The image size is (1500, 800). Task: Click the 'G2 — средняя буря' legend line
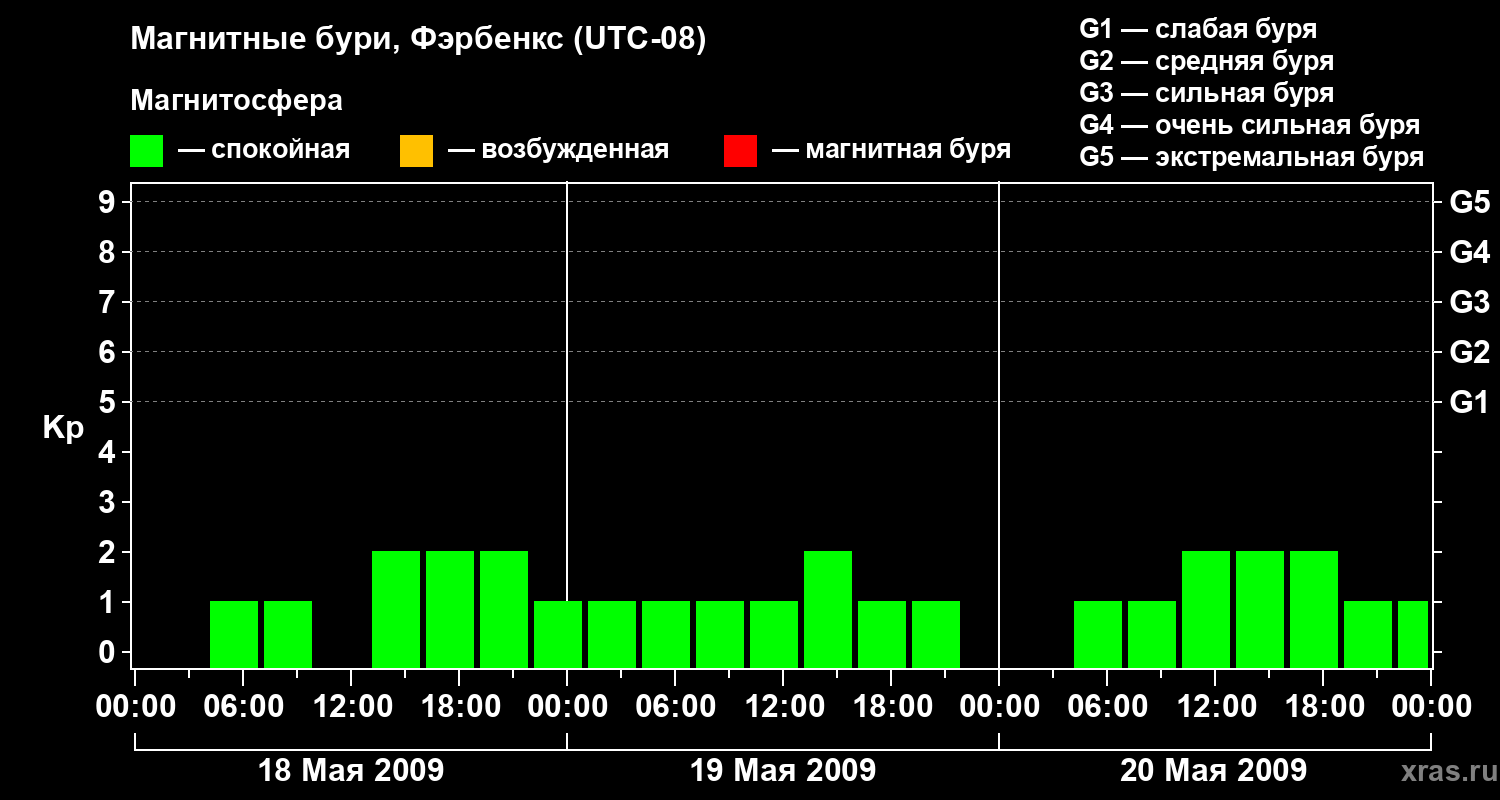(x=1206, y=61)
